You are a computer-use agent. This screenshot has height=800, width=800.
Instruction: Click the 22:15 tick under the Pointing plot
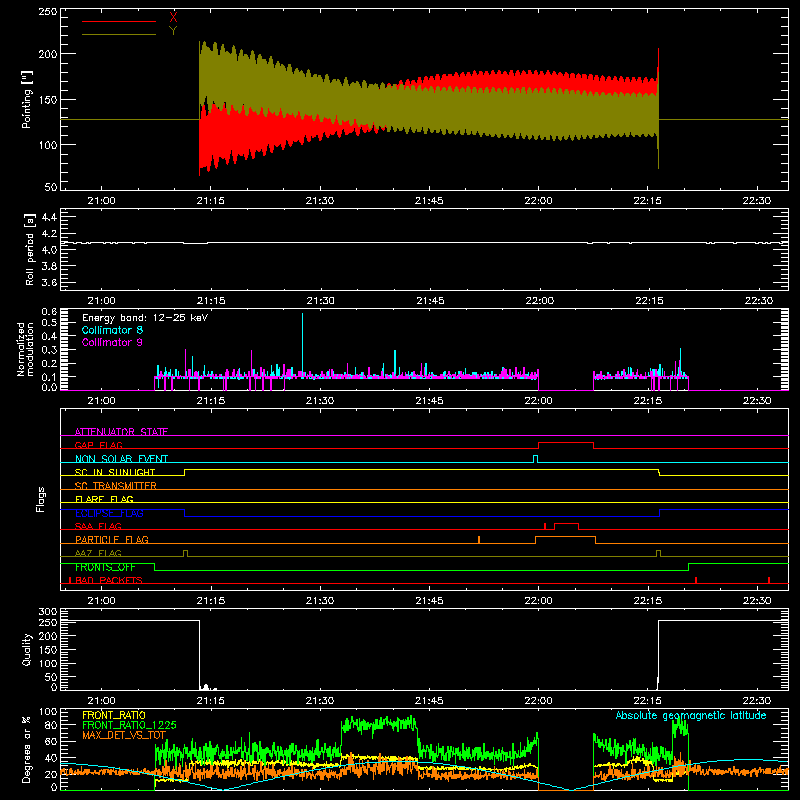click(x=647, y=201)
